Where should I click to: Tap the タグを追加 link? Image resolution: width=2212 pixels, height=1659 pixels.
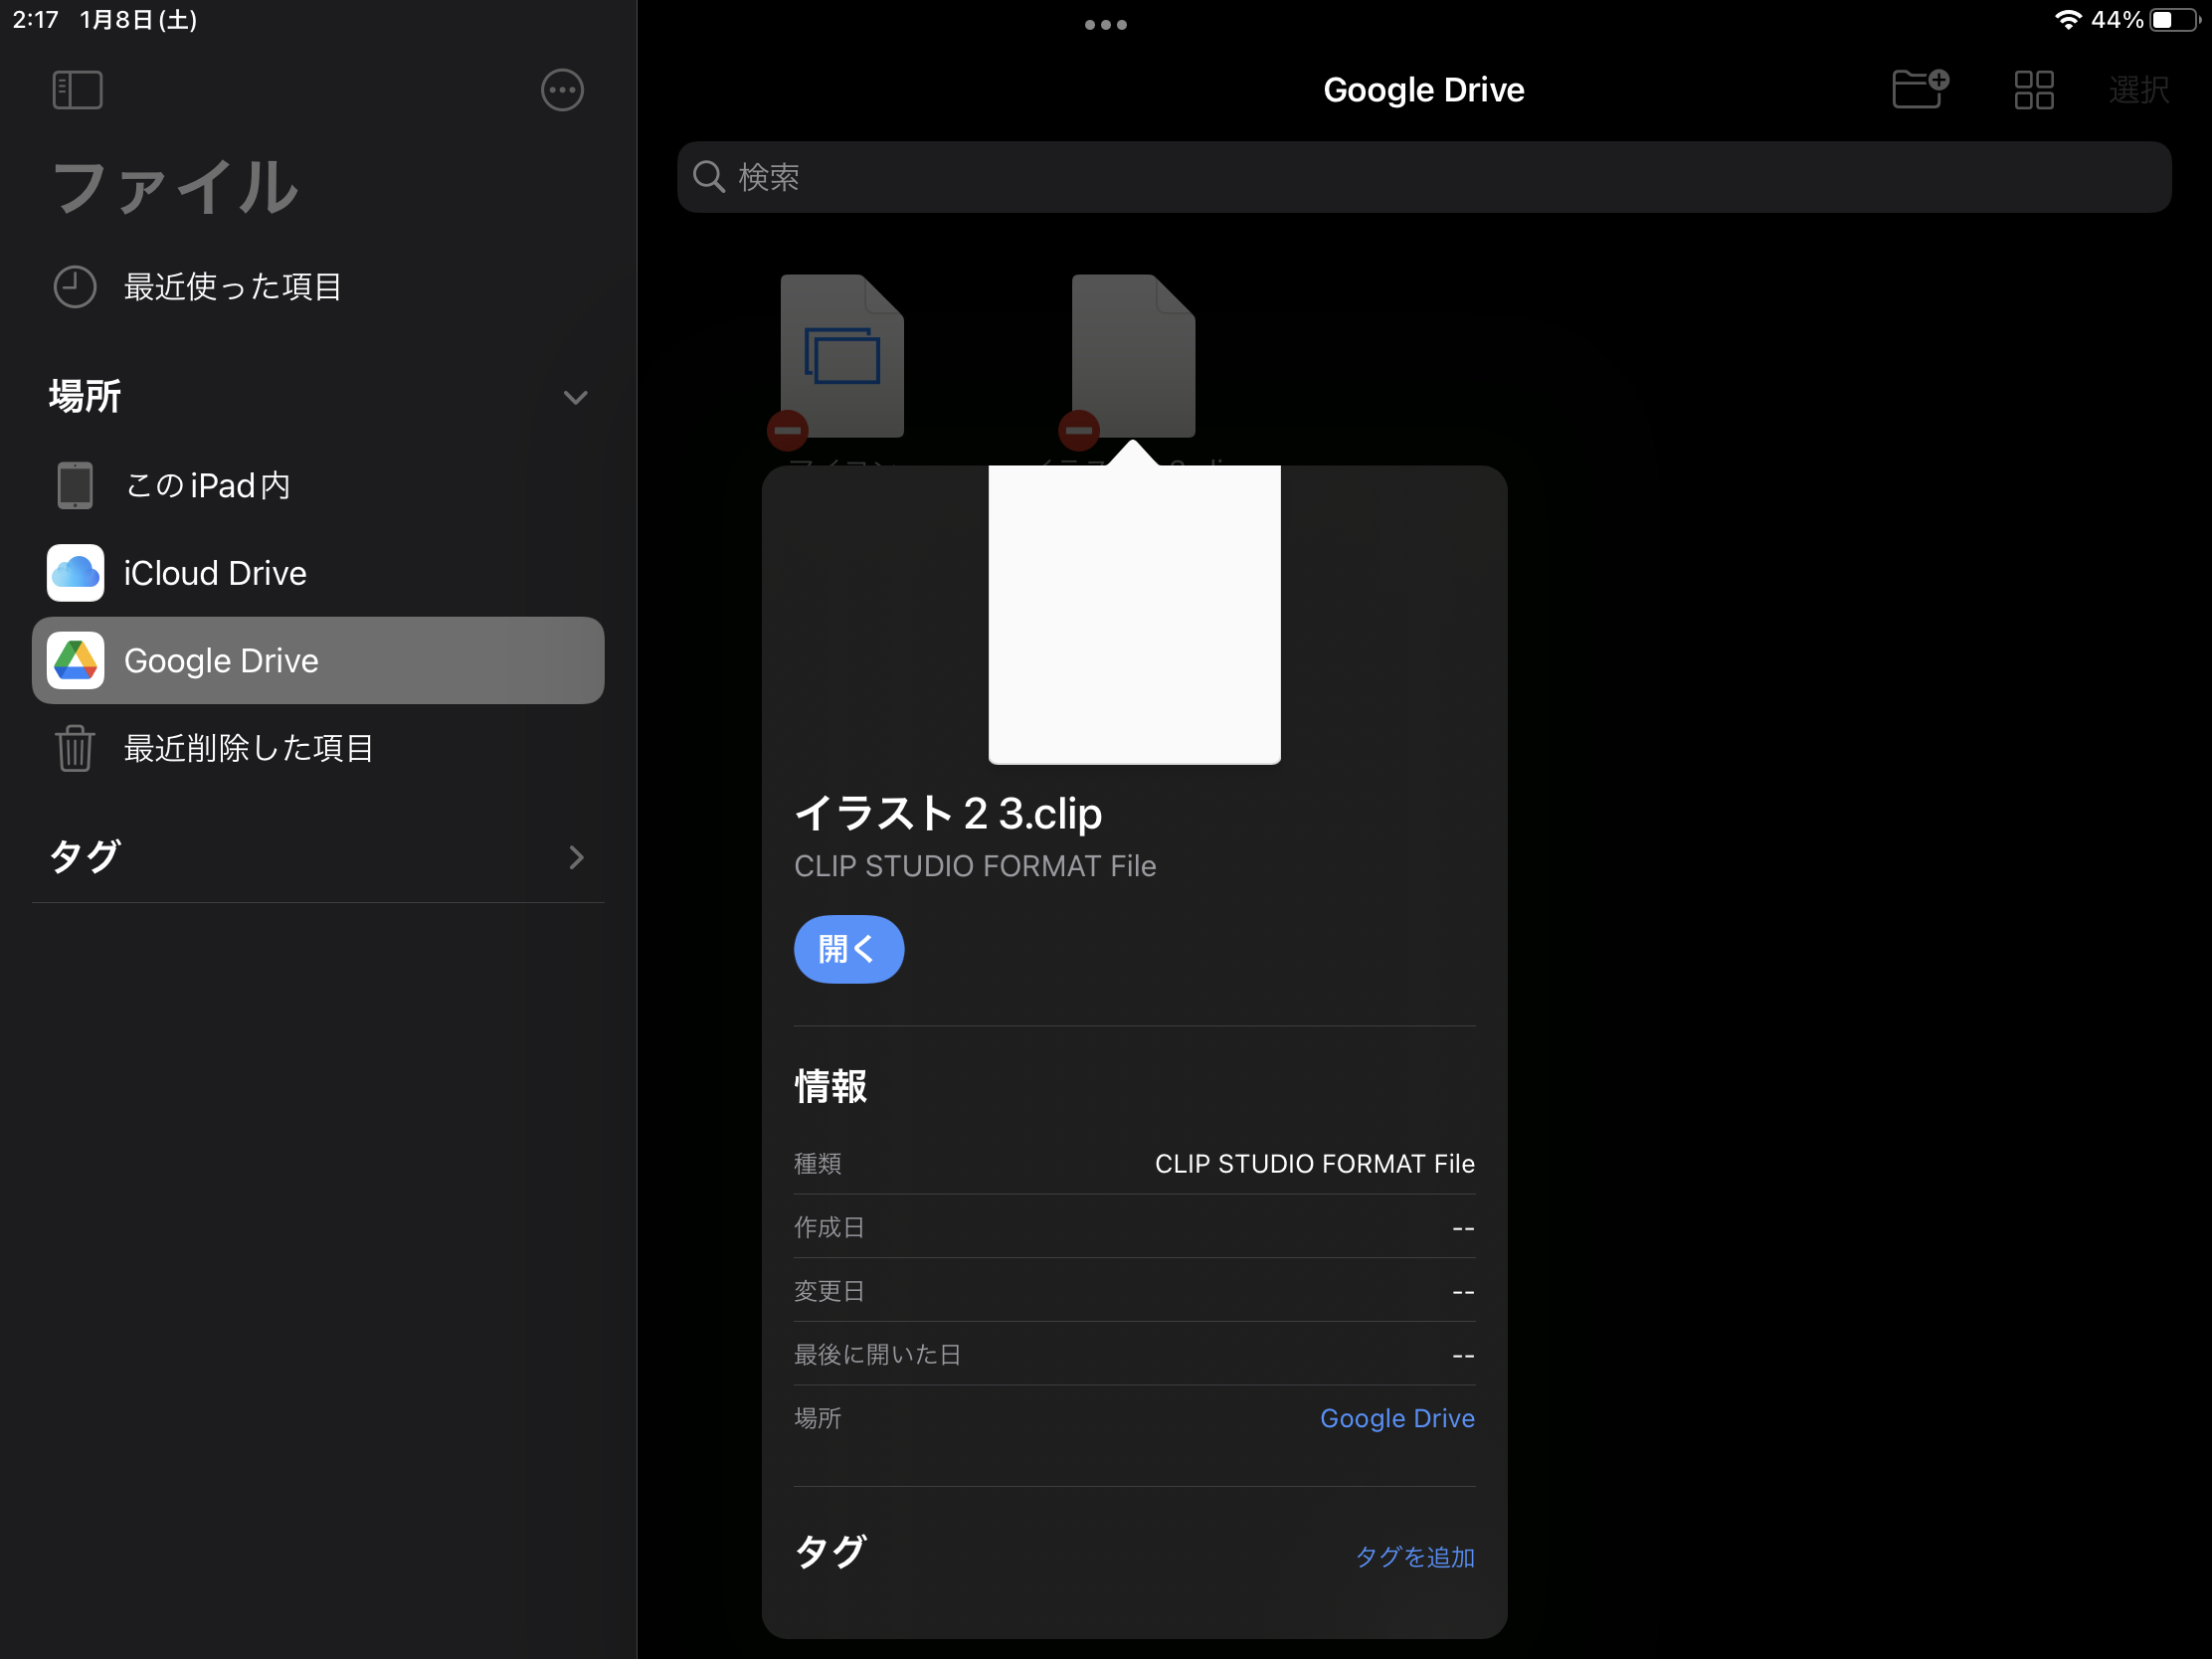(1414, 1556)
